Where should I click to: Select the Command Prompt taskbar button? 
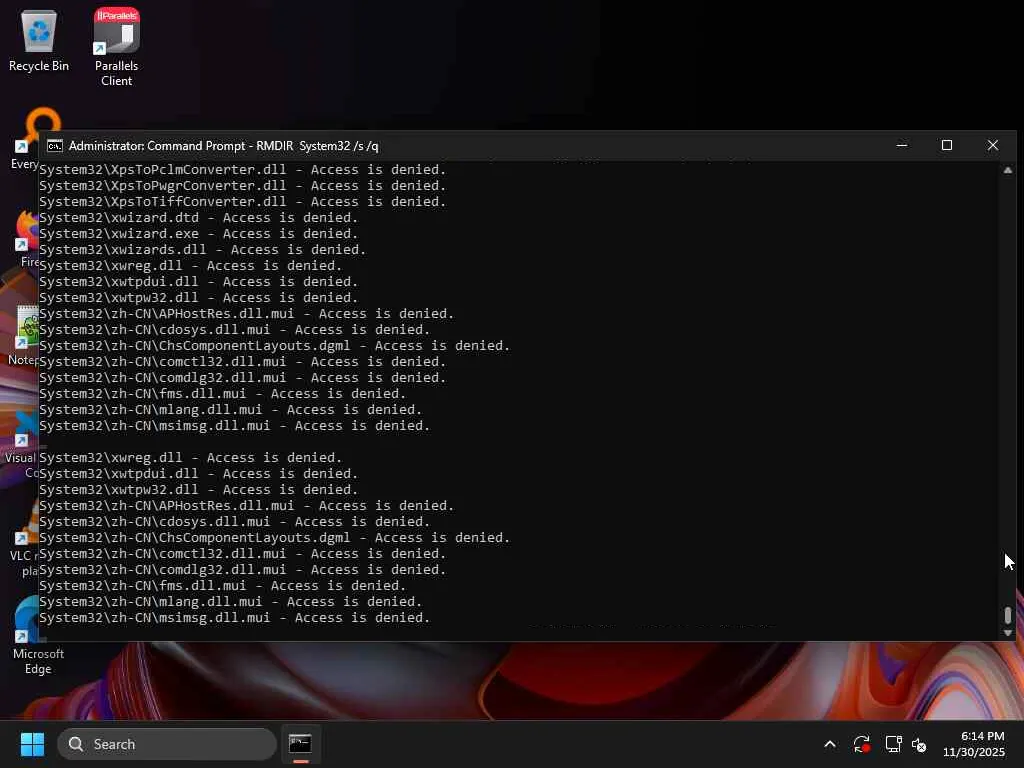pyautogui.click(x=300, y=744)
